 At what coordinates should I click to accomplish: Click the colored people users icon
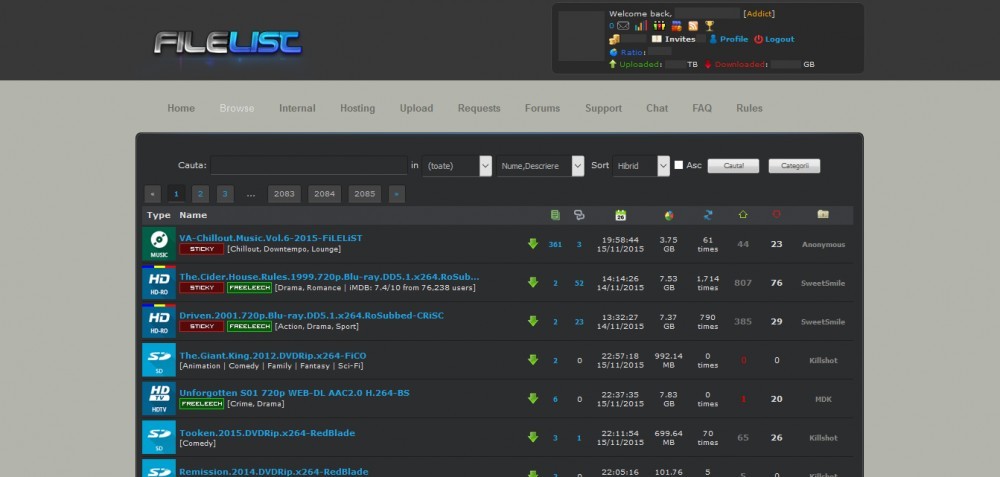(659, 26)
